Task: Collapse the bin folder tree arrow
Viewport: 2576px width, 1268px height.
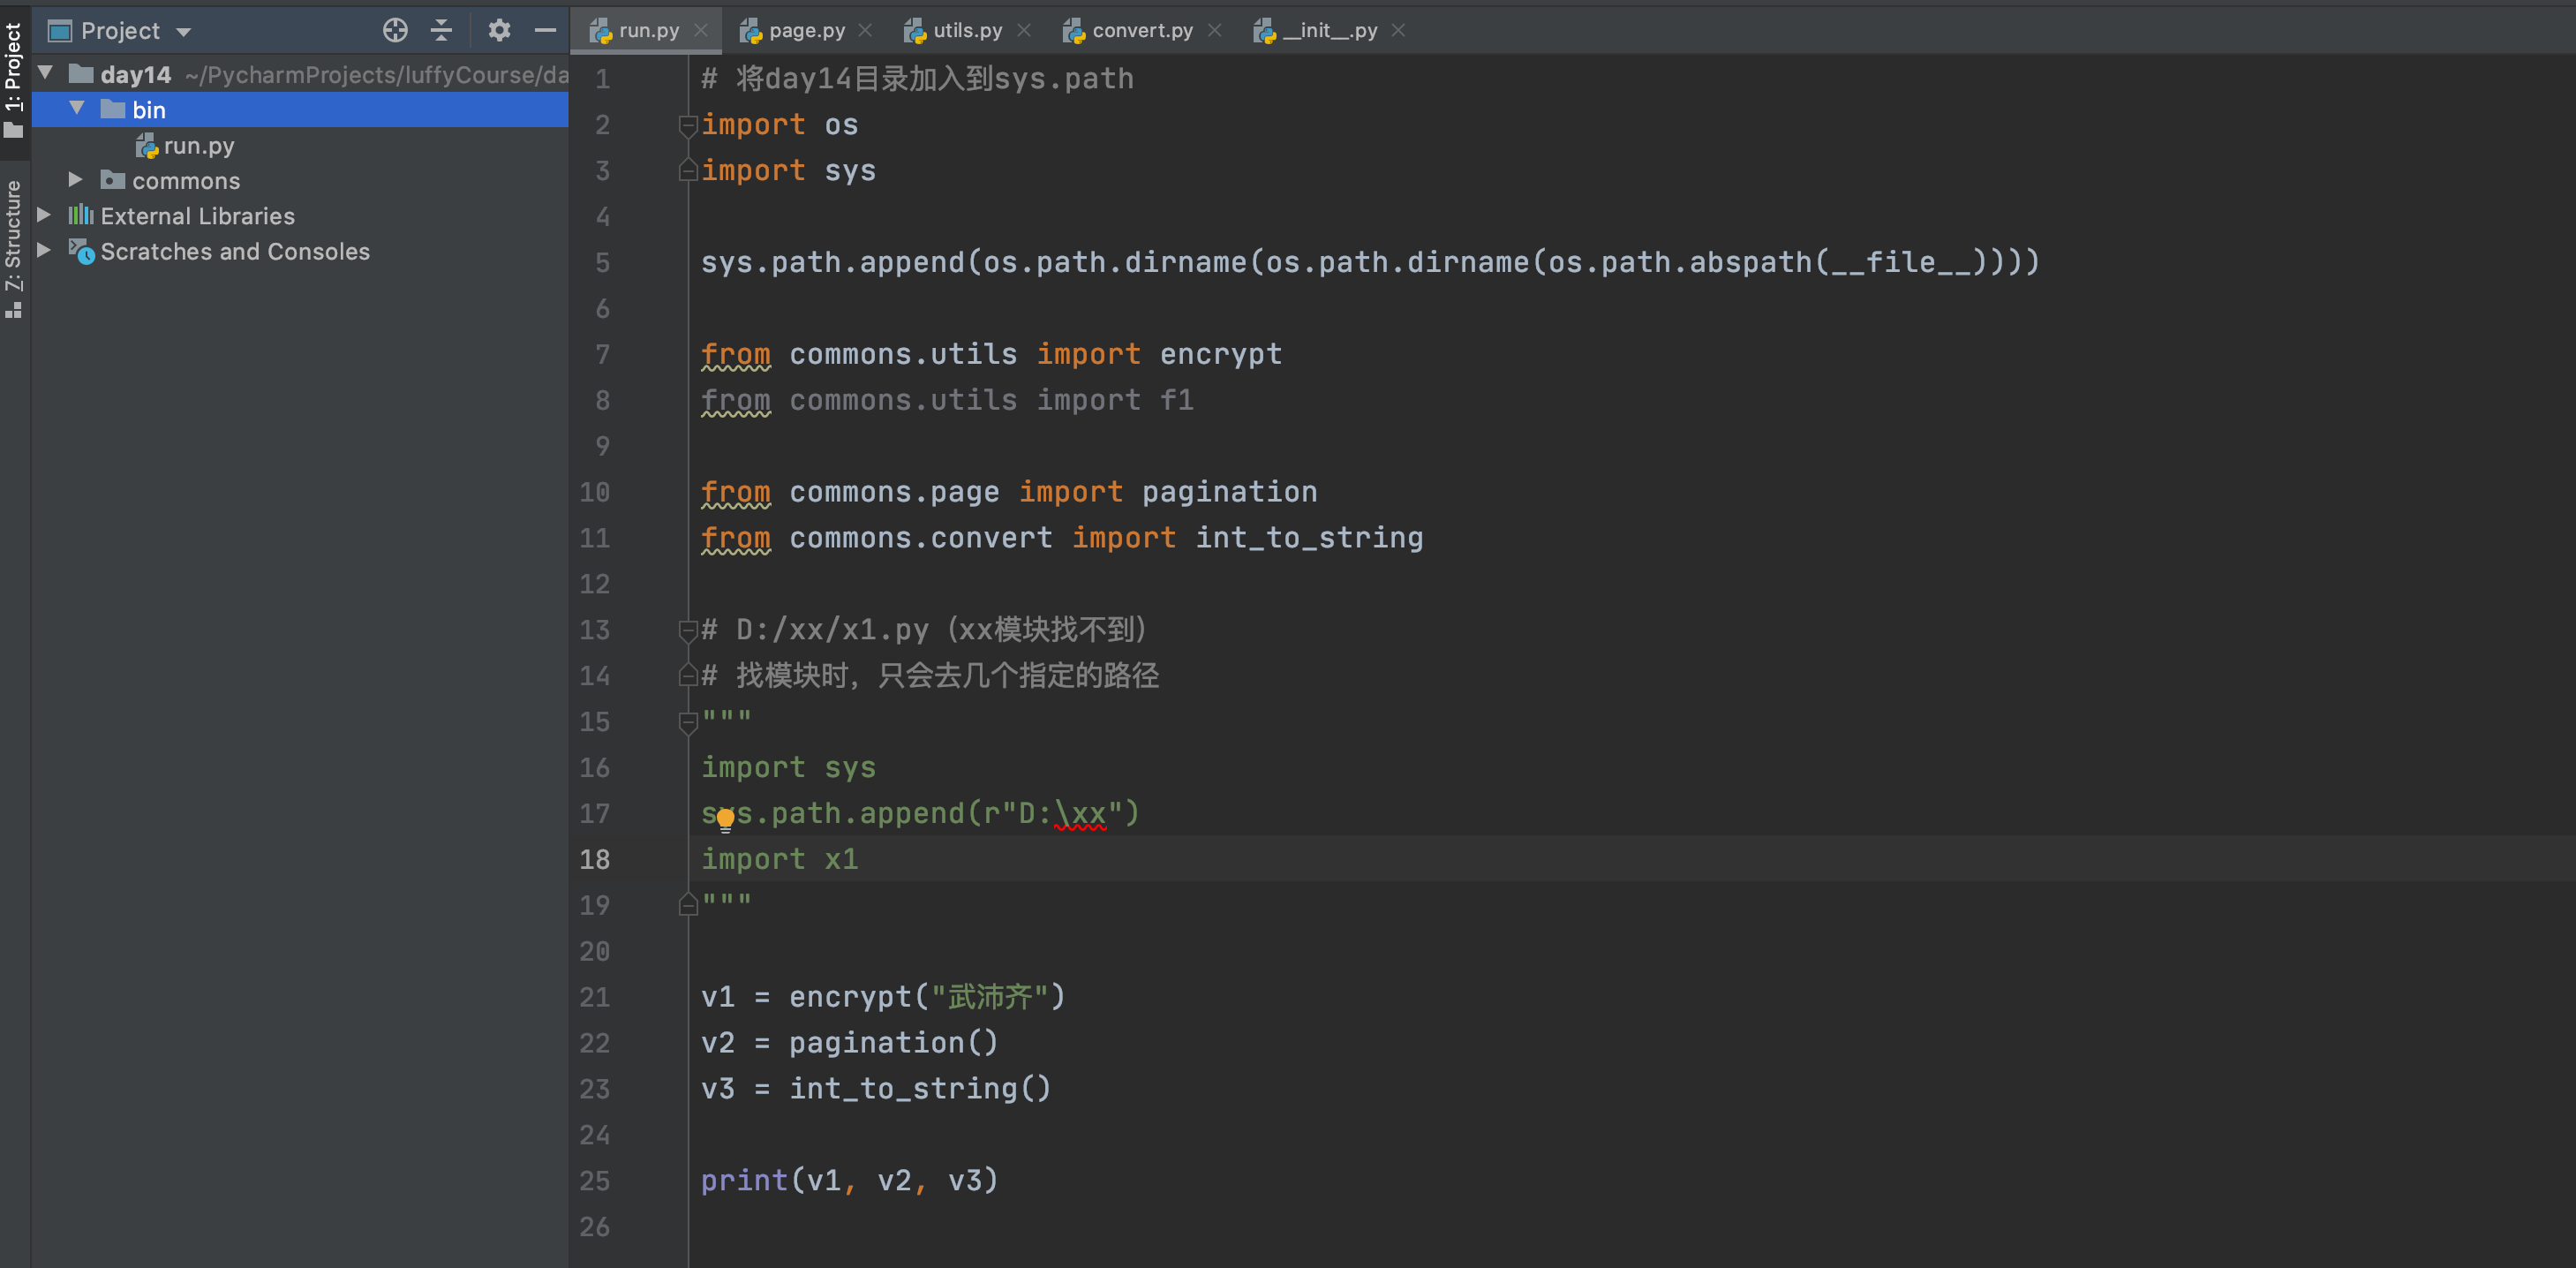Action: click(77, 108)
